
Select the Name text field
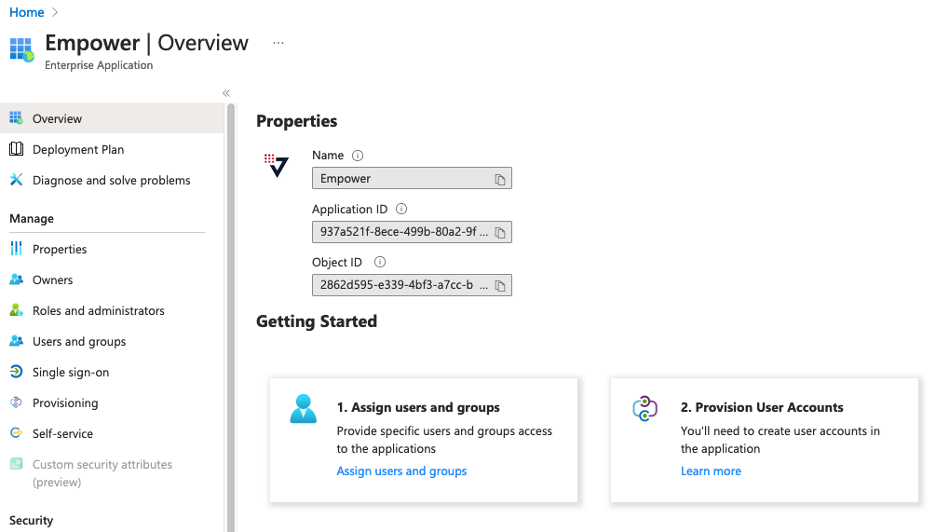pyautogui.click(x=412, y=179)
